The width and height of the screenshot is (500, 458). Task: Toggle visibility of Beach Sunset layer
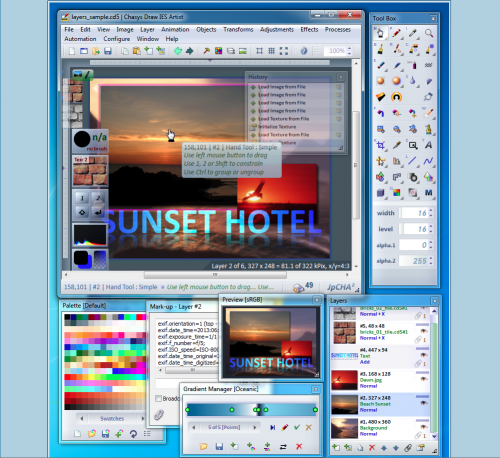click(424, 403)
